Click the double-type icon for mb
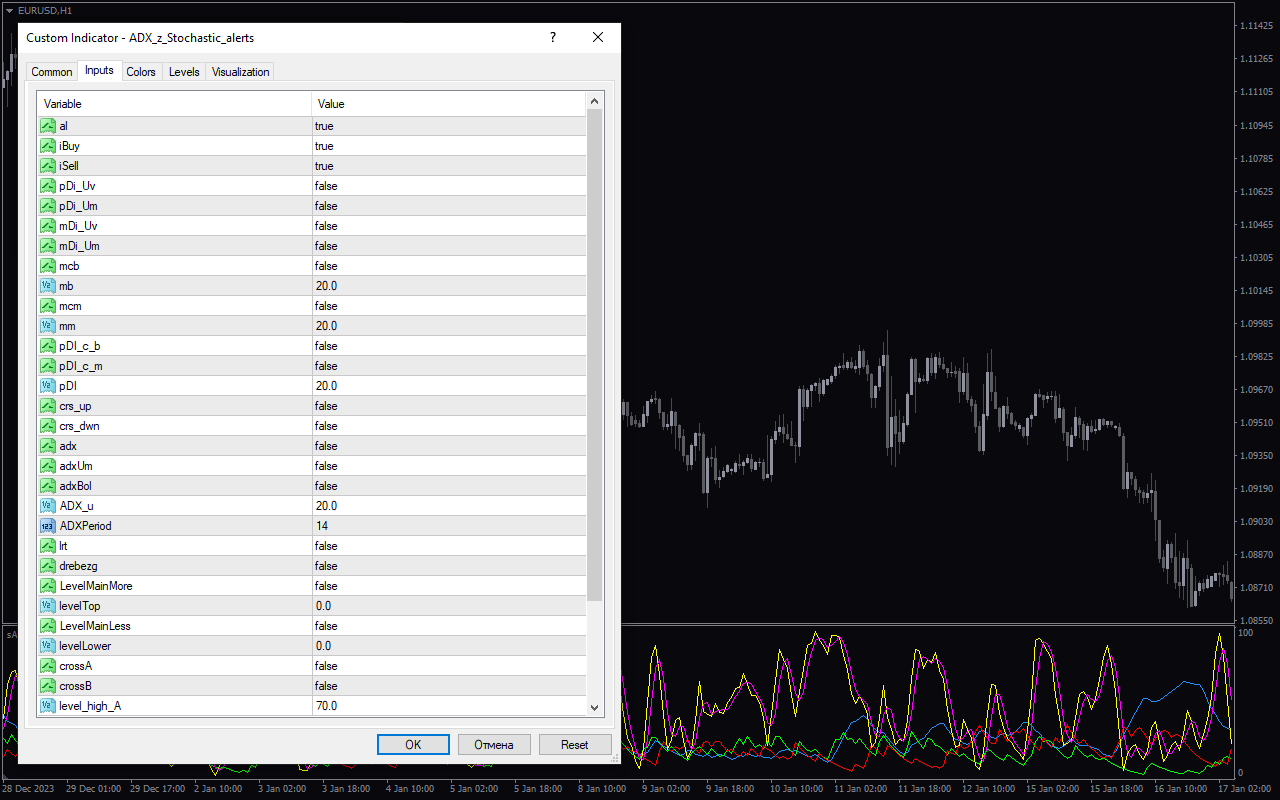1280x800 pixels. coord(48,286)
